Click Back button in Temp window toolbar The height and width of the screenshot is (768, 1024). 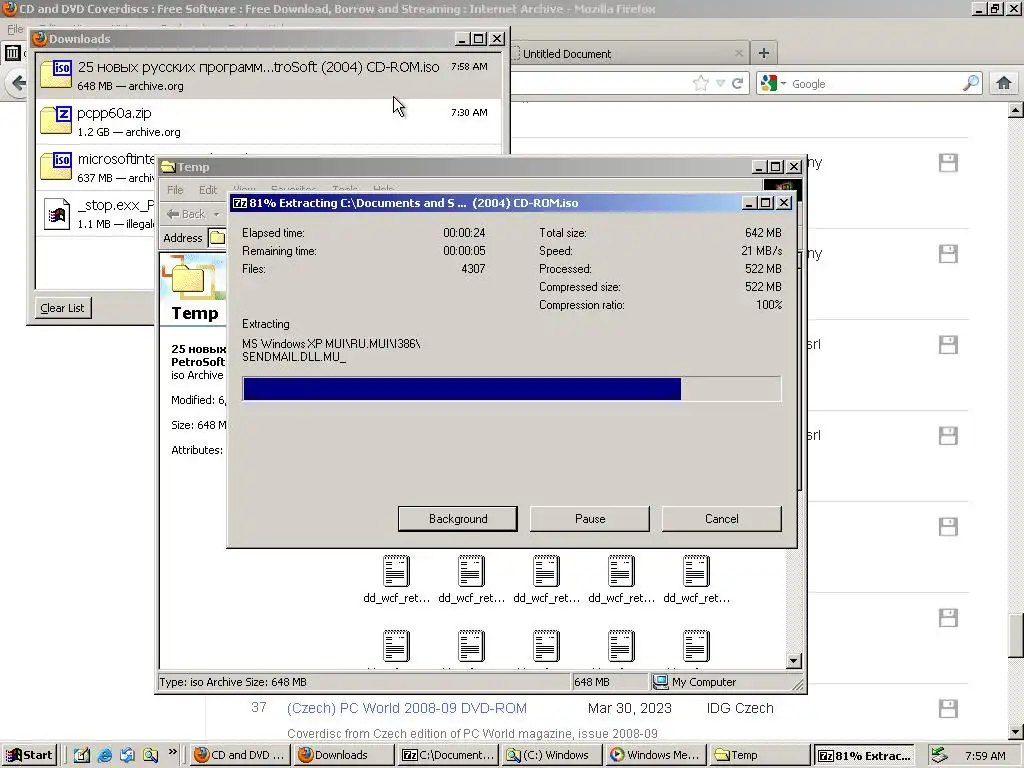[186, 214]
